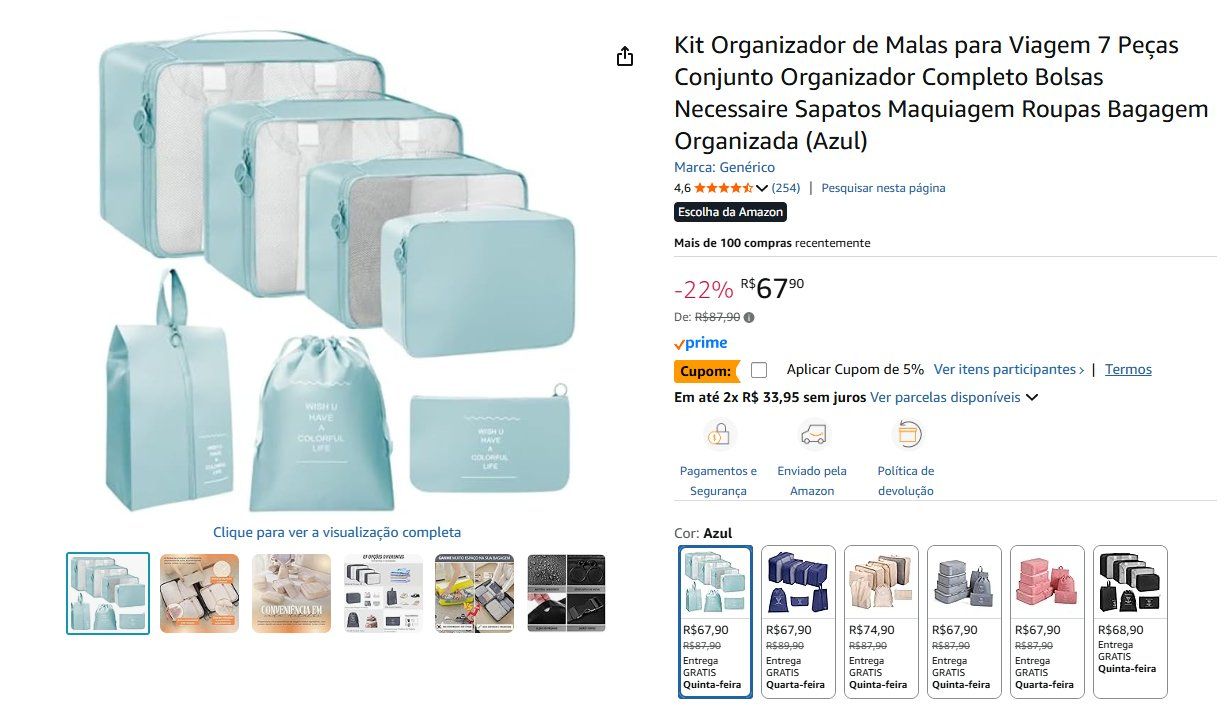
Task: Click the Escolha da Amazon badge
Action: click(x=730, y=212)
